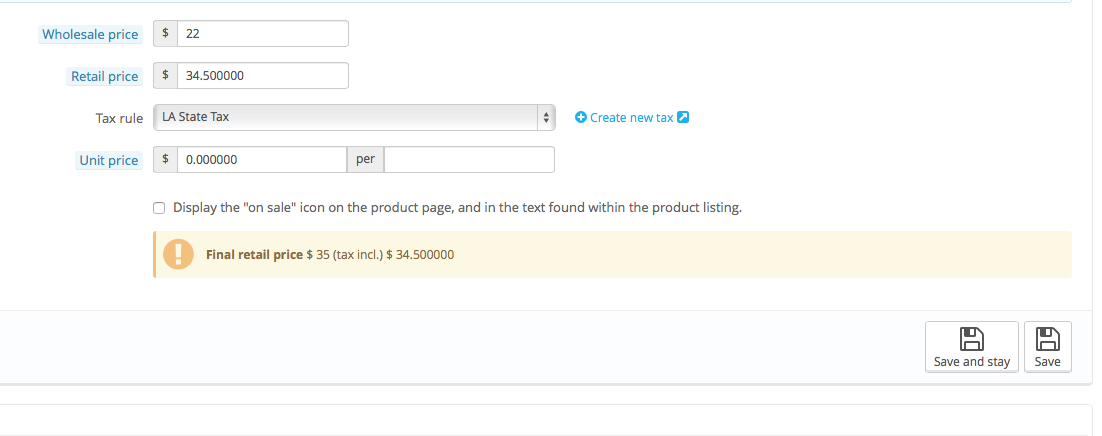1102x436 pixels.
Task: Enable the "on sale" icon display checkbox
Action: click(159, 208)
